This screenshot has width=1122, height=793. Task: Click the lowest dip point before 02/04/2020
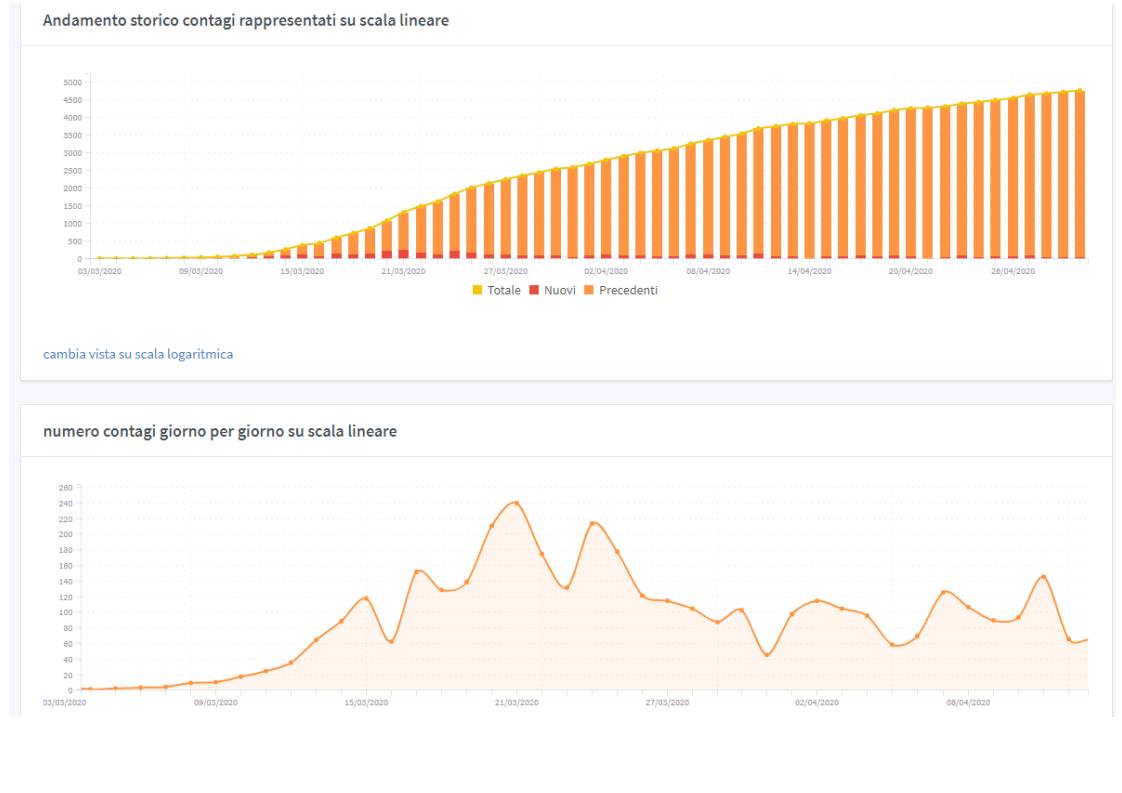(x=767, y=654)
